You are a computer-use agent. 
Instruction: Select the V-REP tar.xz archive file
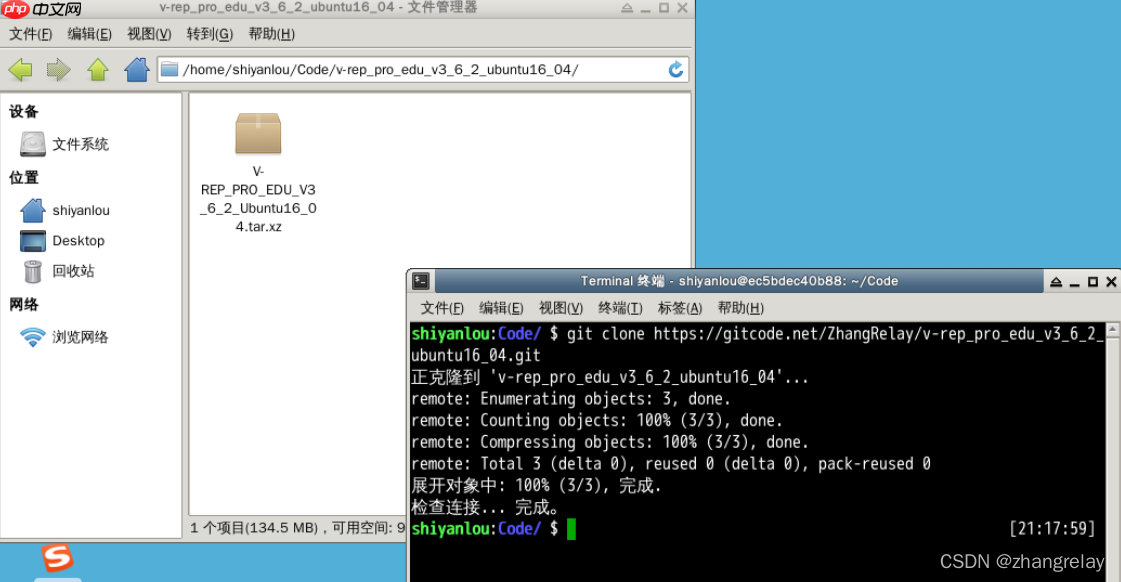[x=258, y=134]
